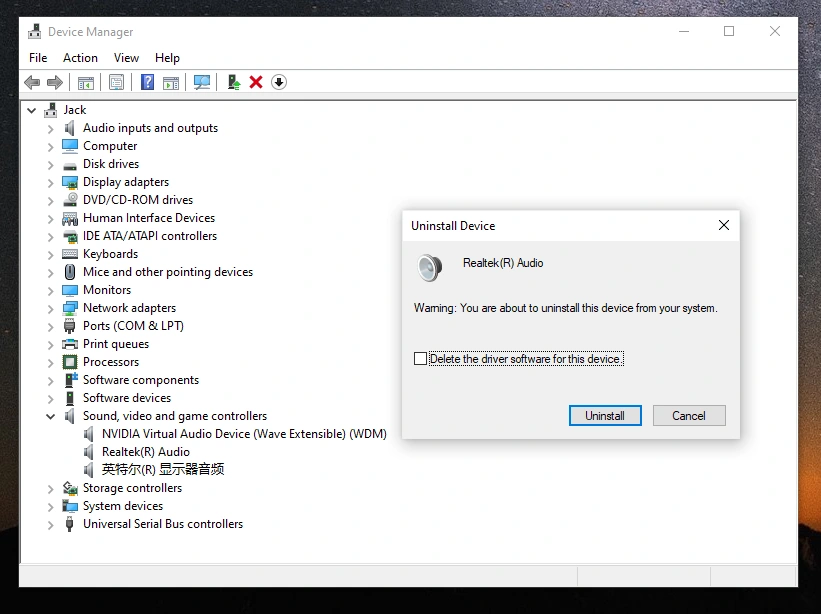The width and height of the screenshot is (821, 614).
Task: Click the Universal Serial Bus controllers icon
Action: 69,524
